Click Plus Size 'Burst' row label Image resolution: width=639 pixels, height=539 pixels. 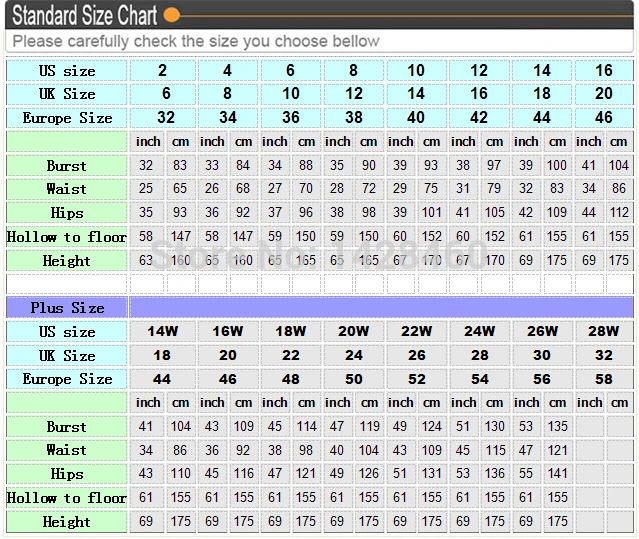click(66, 427)
